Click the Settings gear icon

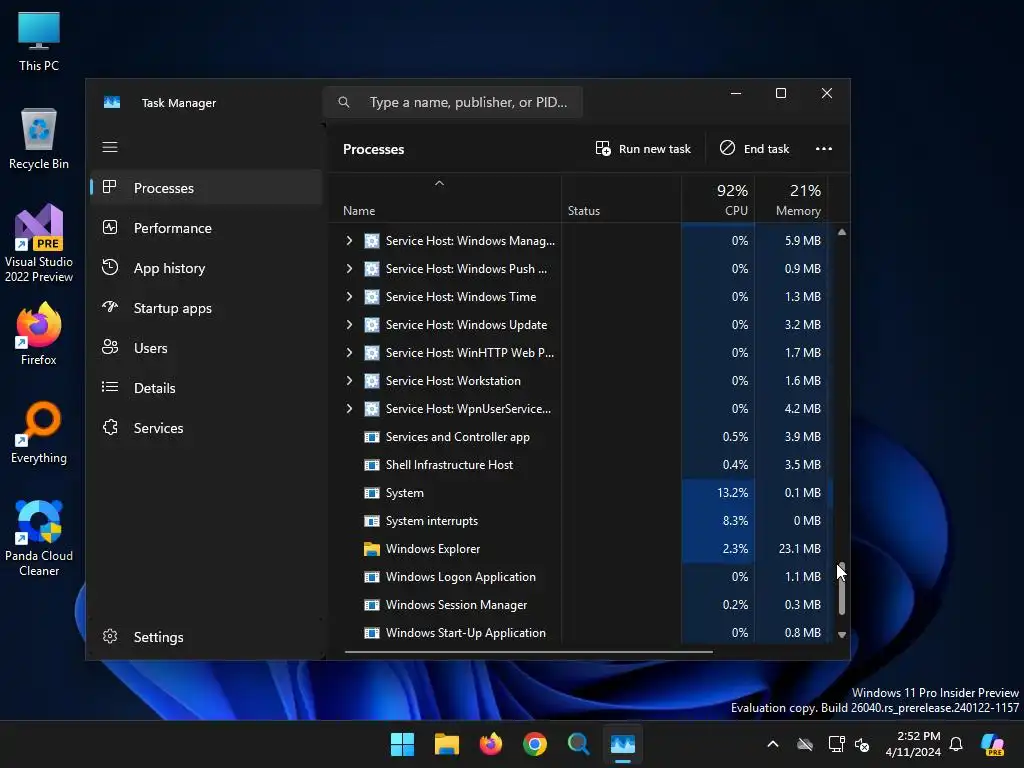click(x=110, y=636)
